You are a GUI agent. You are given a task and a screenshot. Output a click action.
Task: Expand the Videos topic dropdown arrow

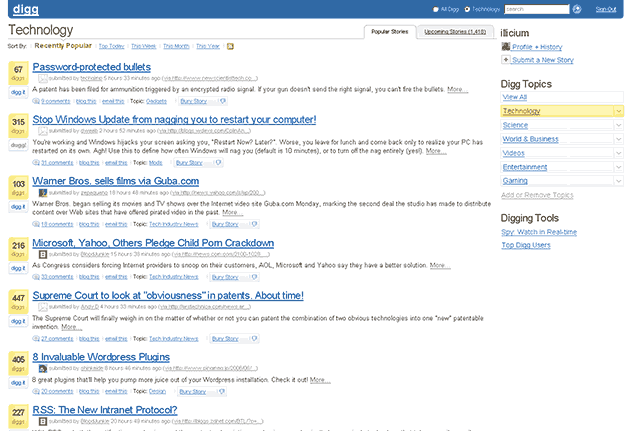click(x=619, y=153)
